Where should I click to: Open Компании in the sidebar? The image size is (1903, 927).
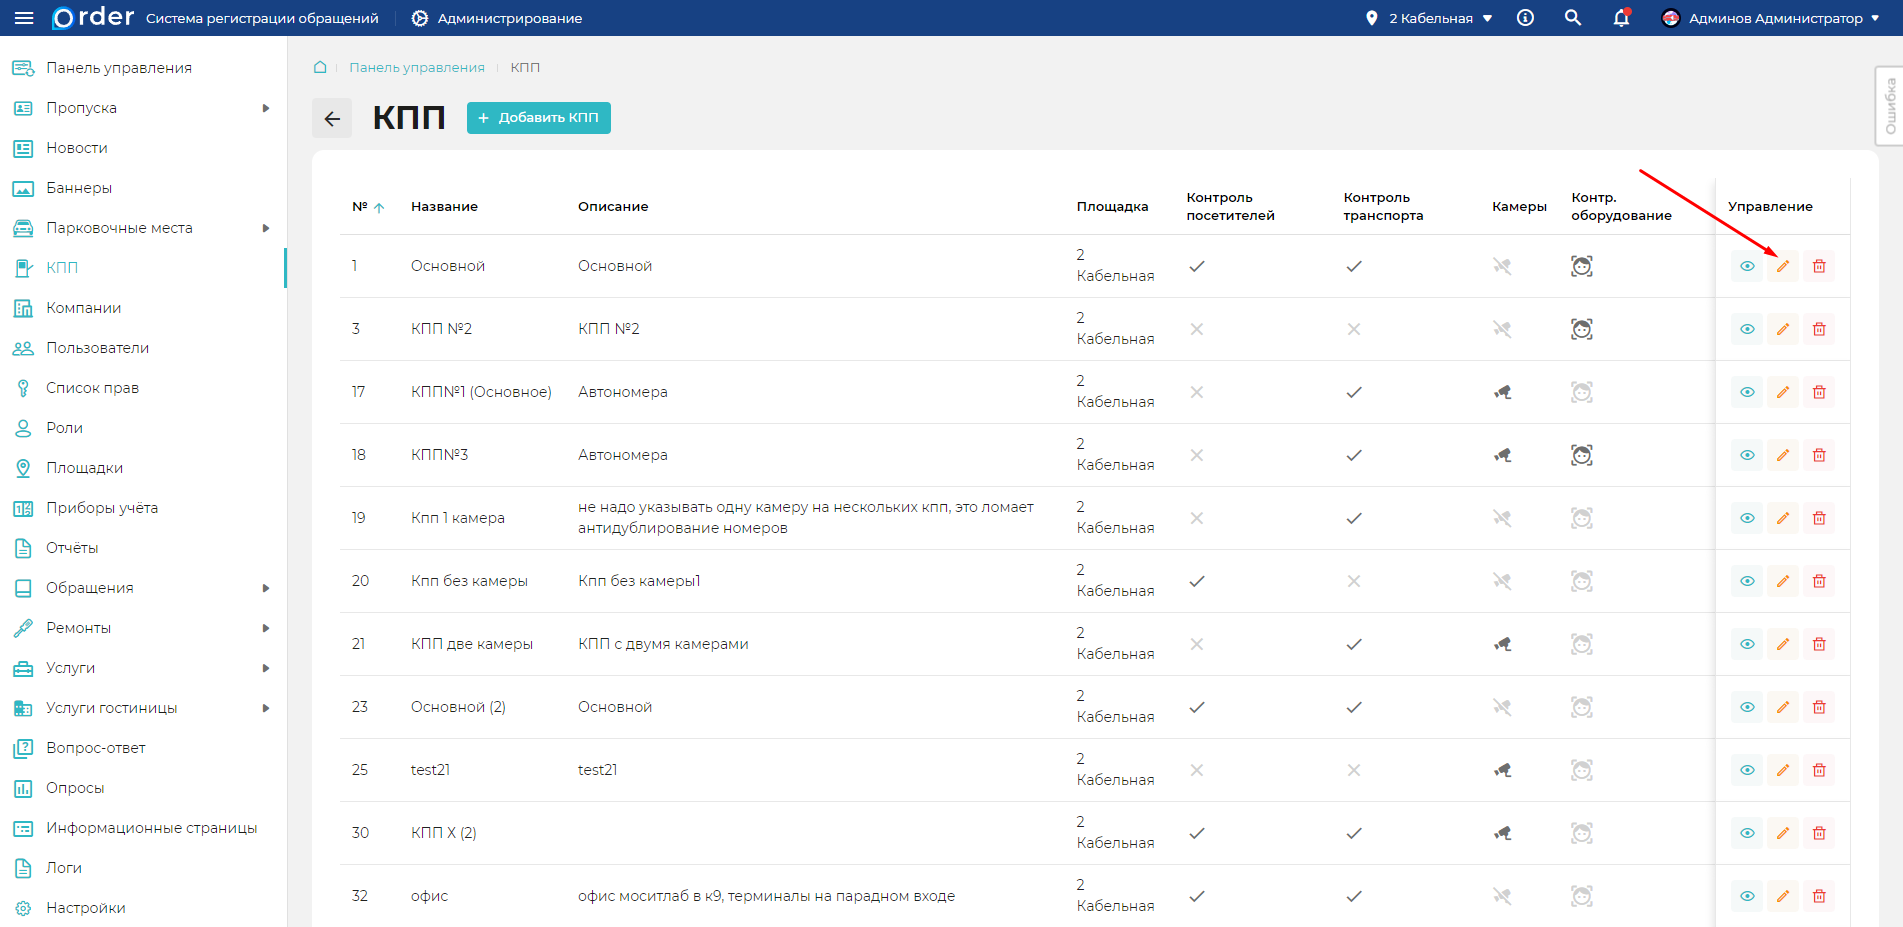(x=83, y=308)
